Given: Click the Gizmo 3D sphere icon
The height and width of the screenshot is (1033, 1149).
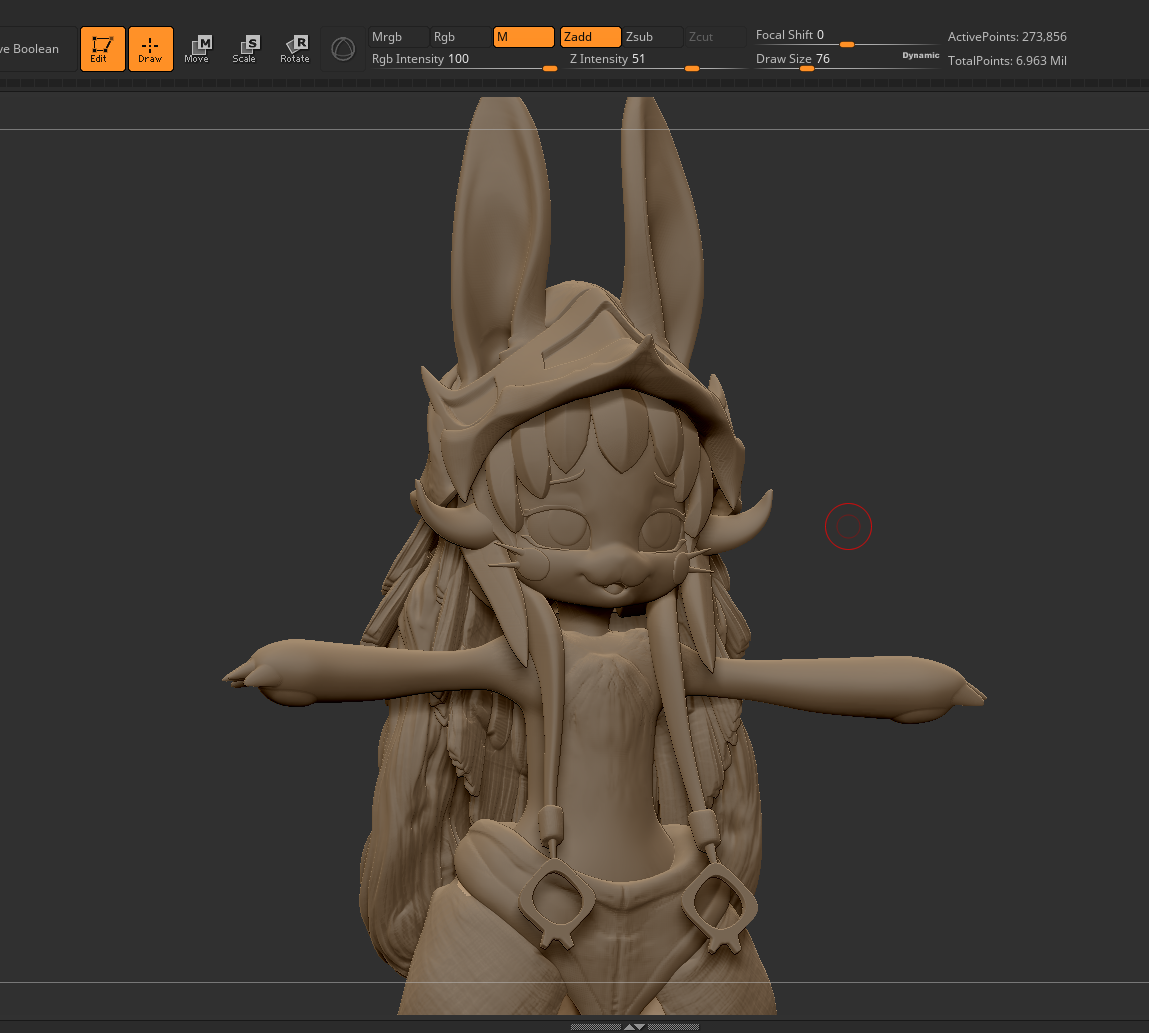Looking at the screenshot, I should coord(343,49).
